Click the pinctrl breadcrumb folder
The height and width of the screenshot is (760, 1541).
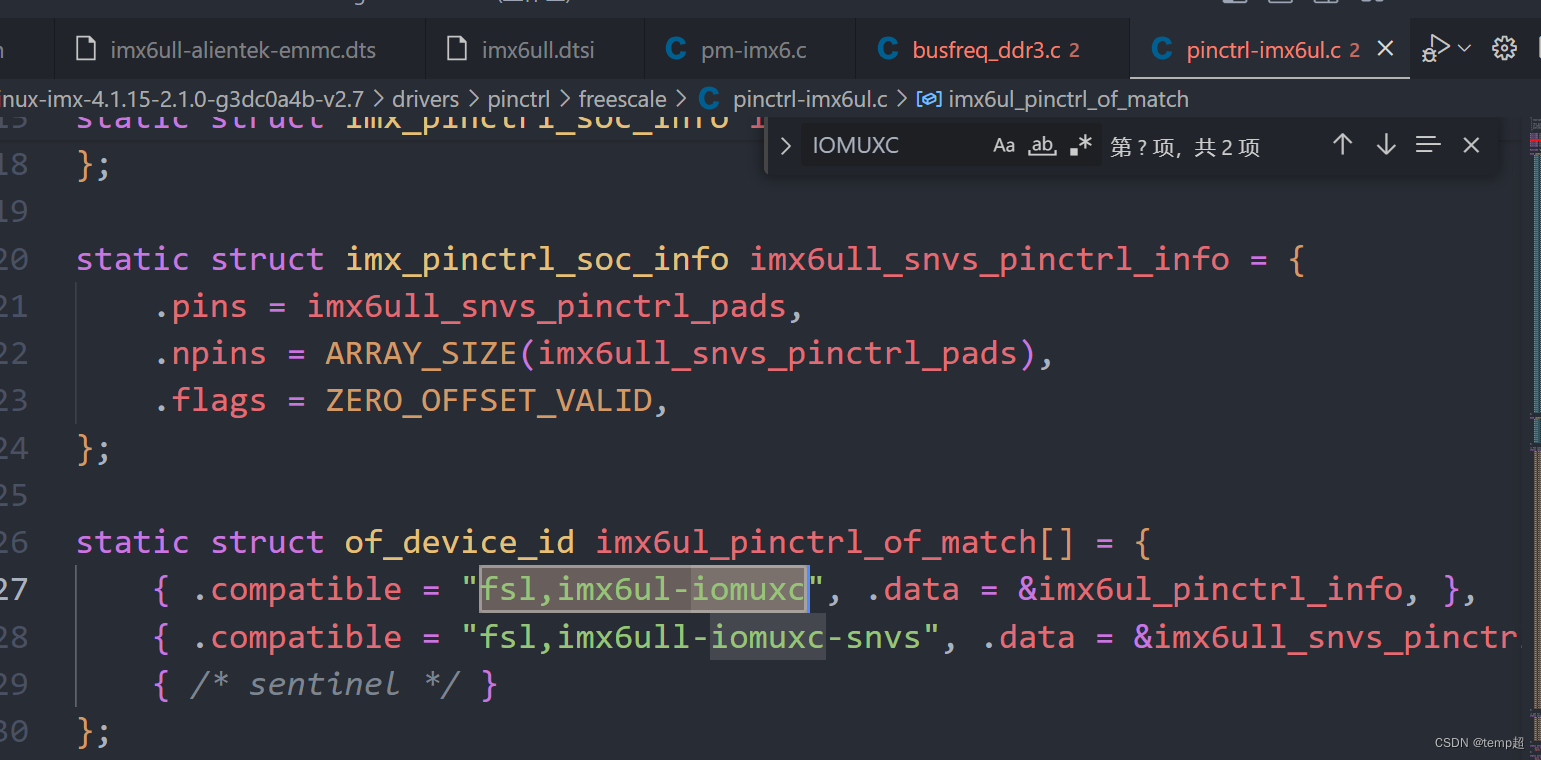click(x=519, y=99)
